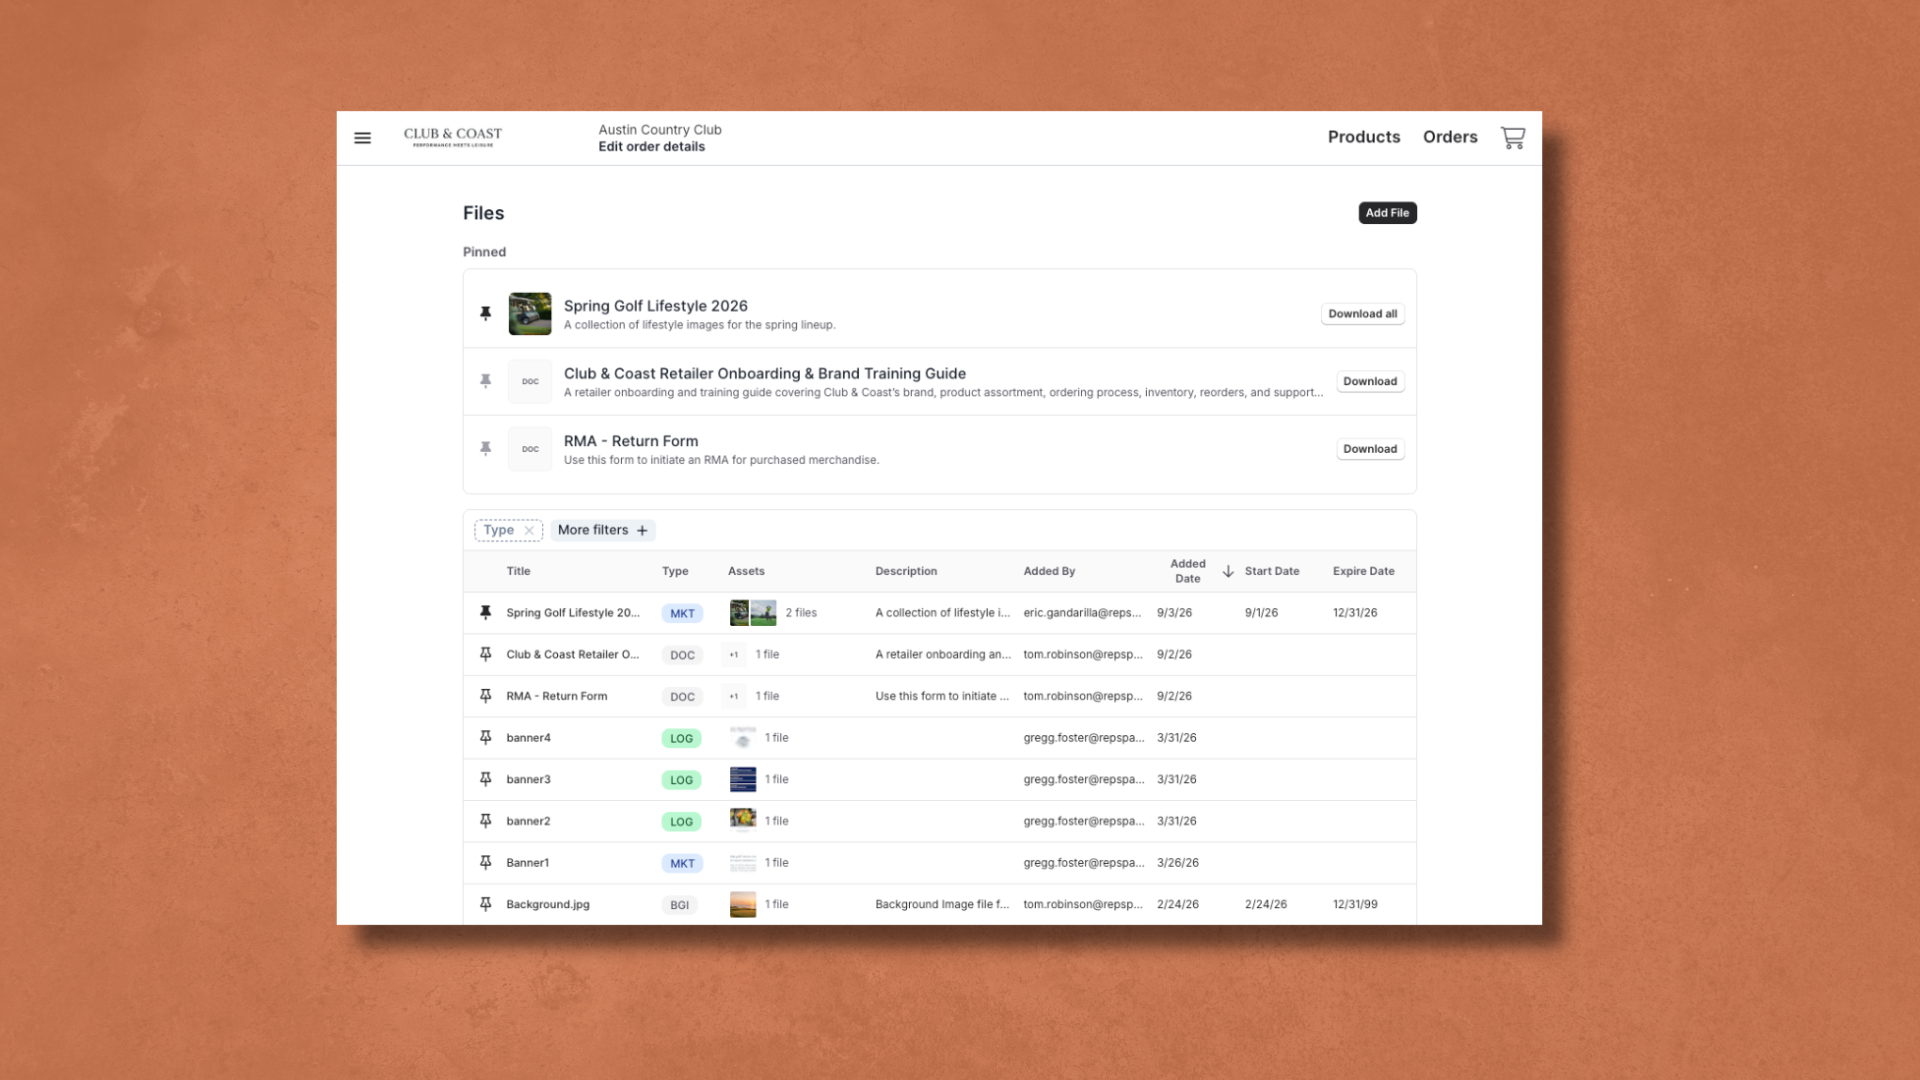The height and width of the screenshot is (1080, 1920).
Task: Pin the banner2 row
Action: click(486, 821)
